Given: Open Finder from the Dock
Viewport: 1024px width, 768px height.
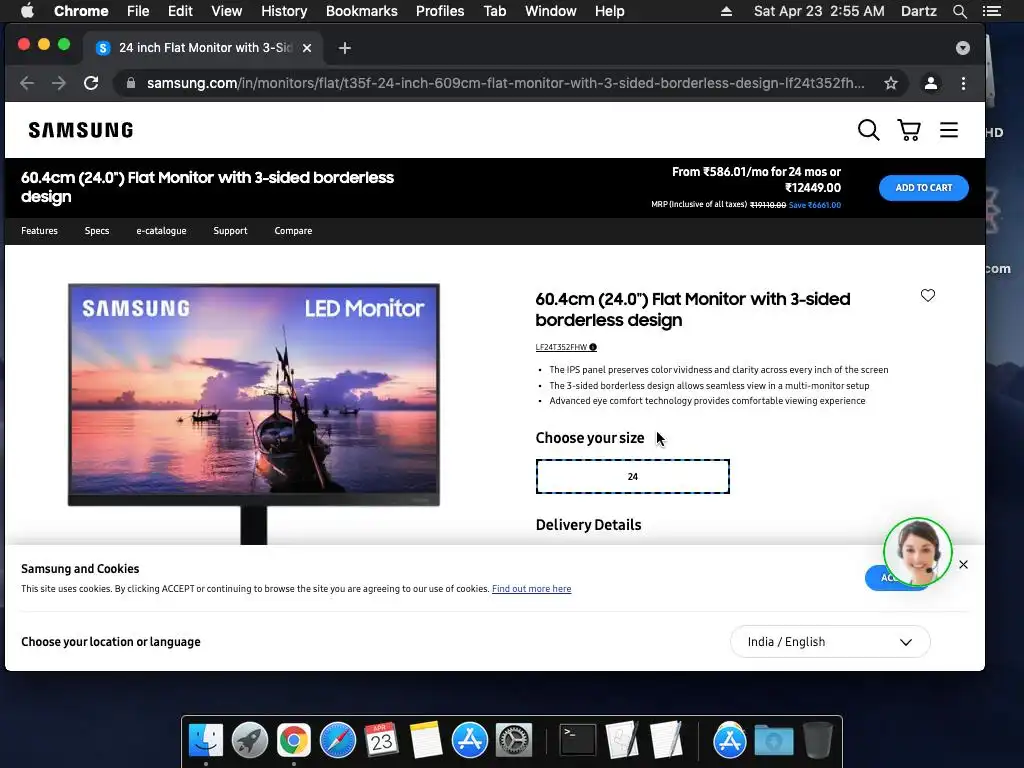Looking at the screenshot, I should 206,741.
